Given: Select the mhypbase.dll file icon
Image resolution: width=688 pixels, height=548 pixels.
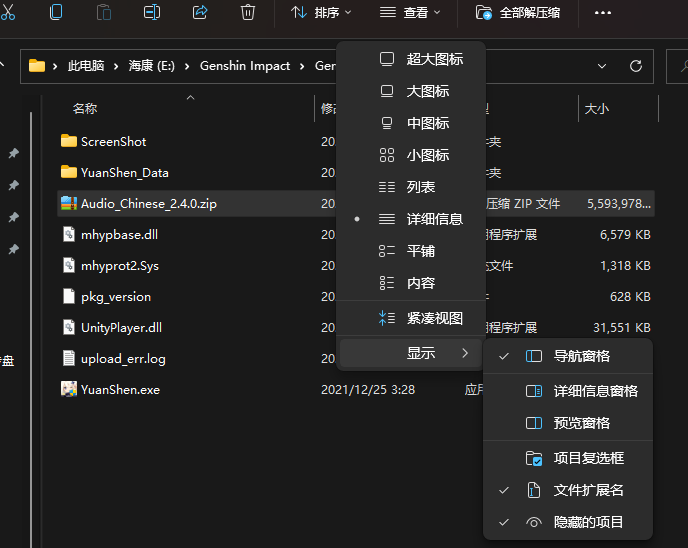Looking at the screenshot, I should click(x=68, y=234).
